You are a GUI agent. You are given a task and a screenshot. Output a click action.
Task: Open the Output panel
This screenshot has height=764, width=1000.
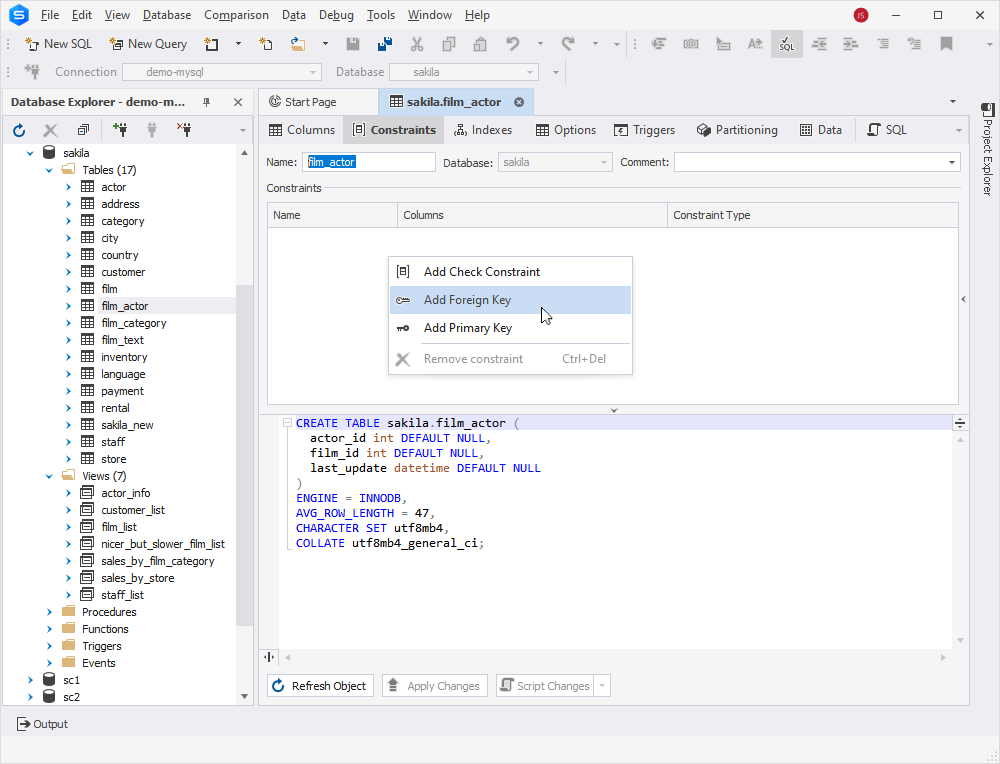coord(42,724)
